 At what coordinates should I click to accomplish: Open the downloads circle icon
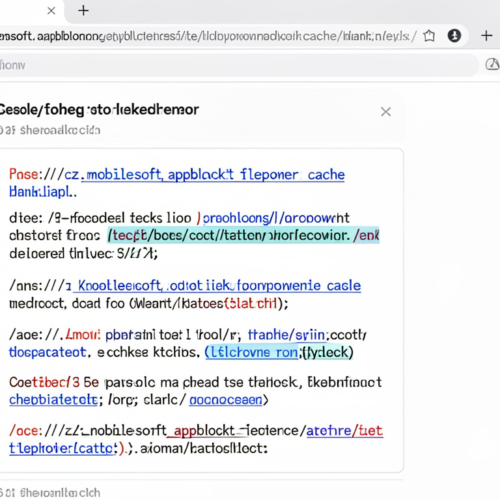[x=454, y=35]
